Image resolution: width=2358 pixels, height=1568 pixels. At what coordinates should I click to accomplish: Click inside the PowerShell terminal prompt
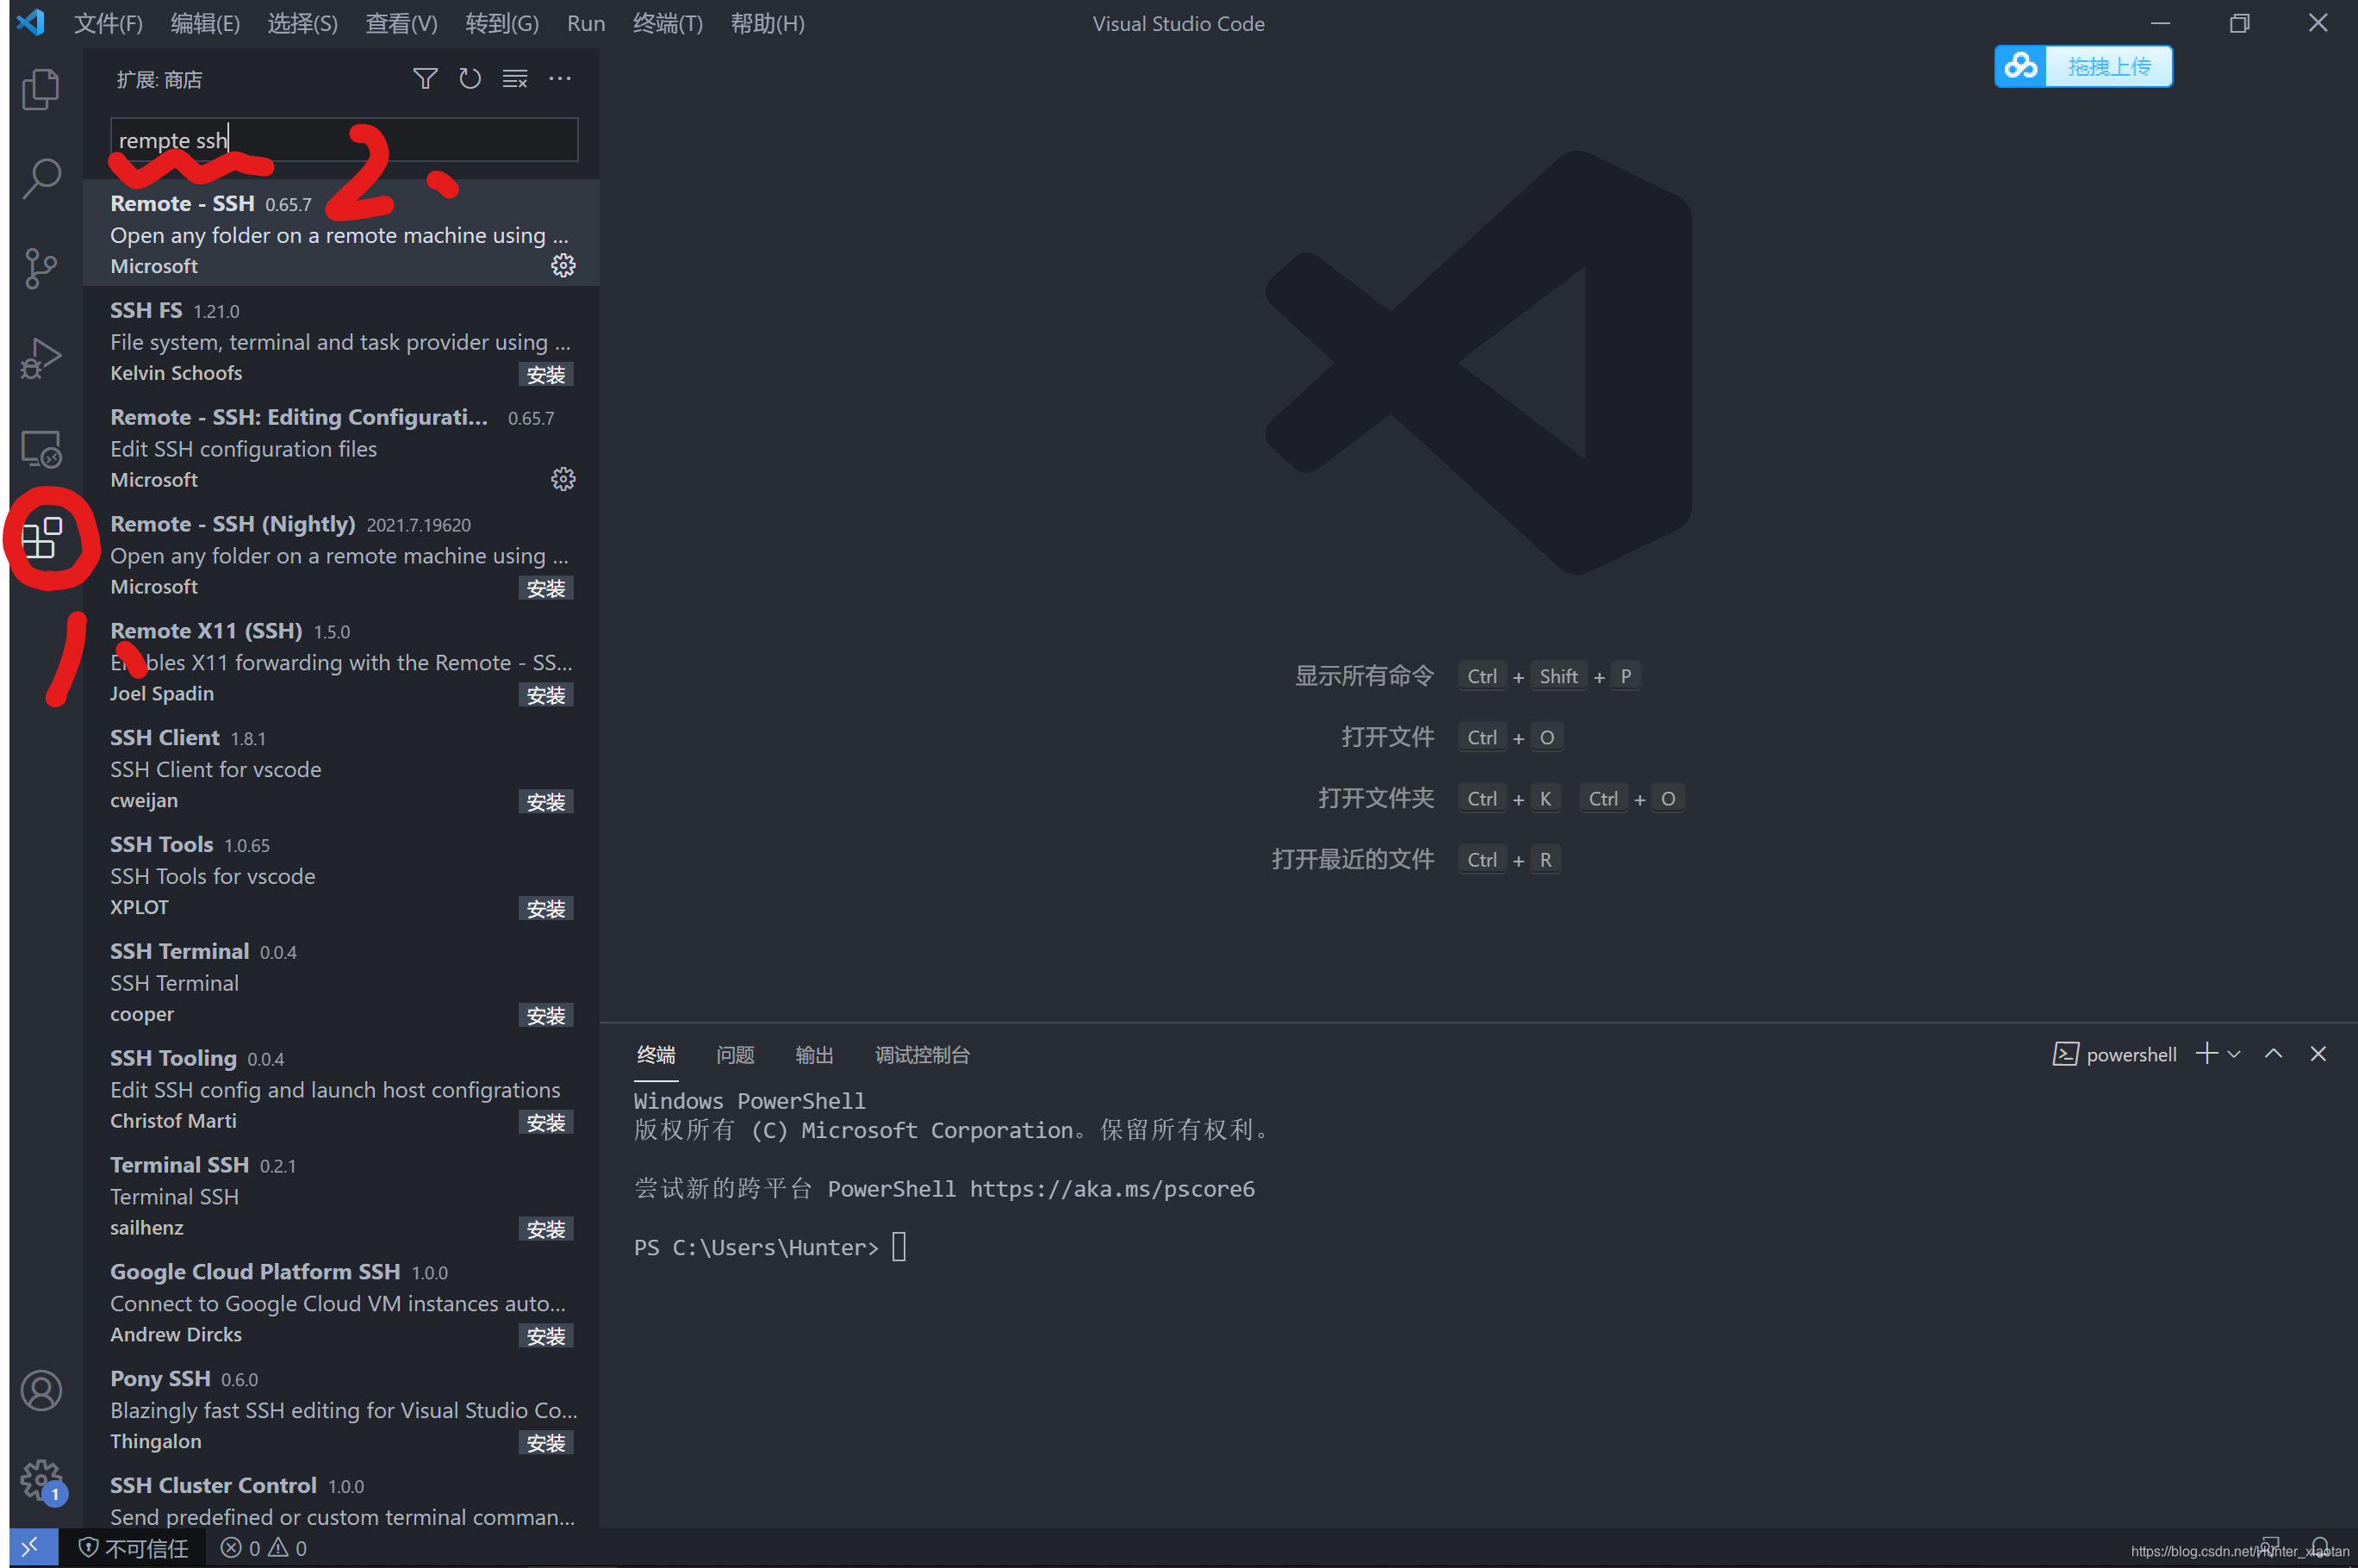pyautogui.click(x=898, y=1247)
